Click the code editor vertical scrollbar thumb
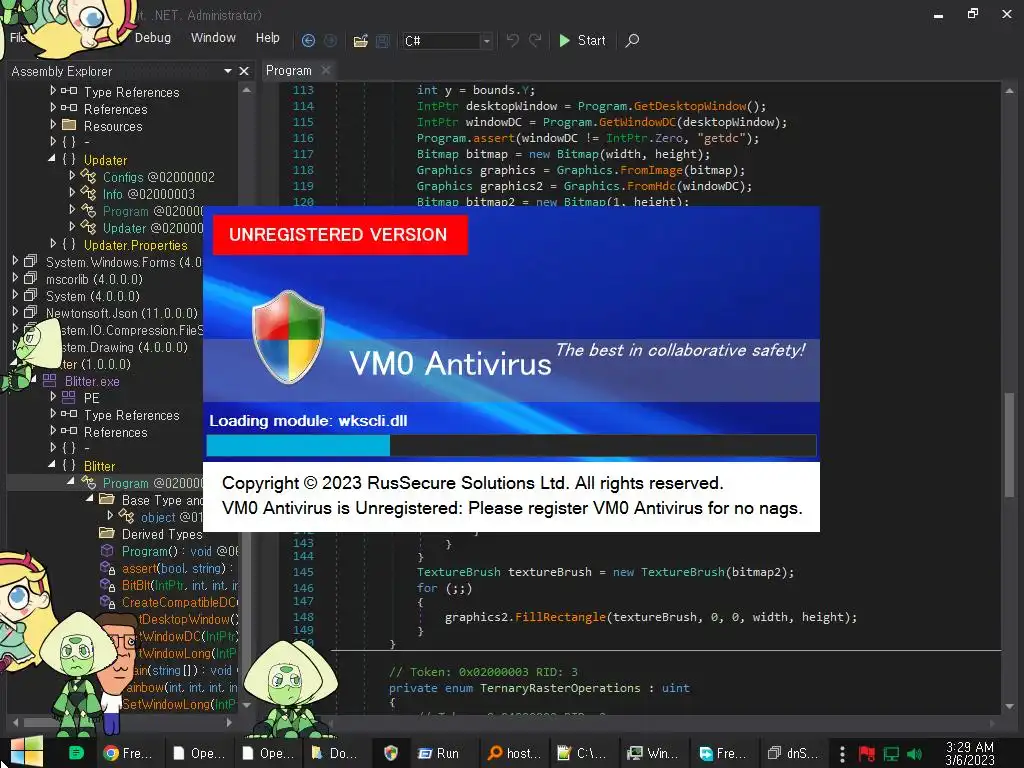1024x768 pixels. pos(1009,445)
